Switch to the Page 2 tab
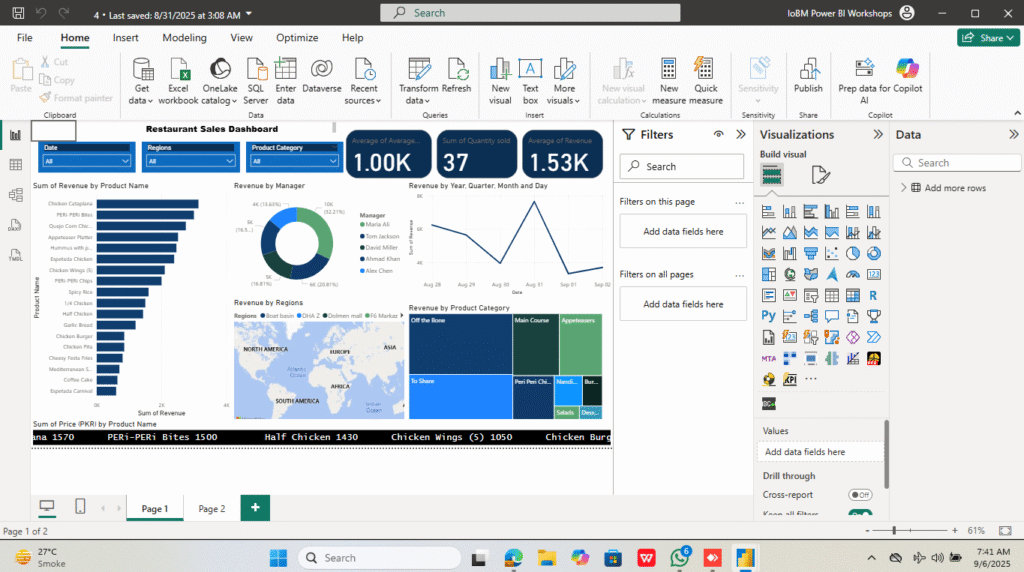The height and width of the screenshot is (572, 1024). [x=211, y=508]
